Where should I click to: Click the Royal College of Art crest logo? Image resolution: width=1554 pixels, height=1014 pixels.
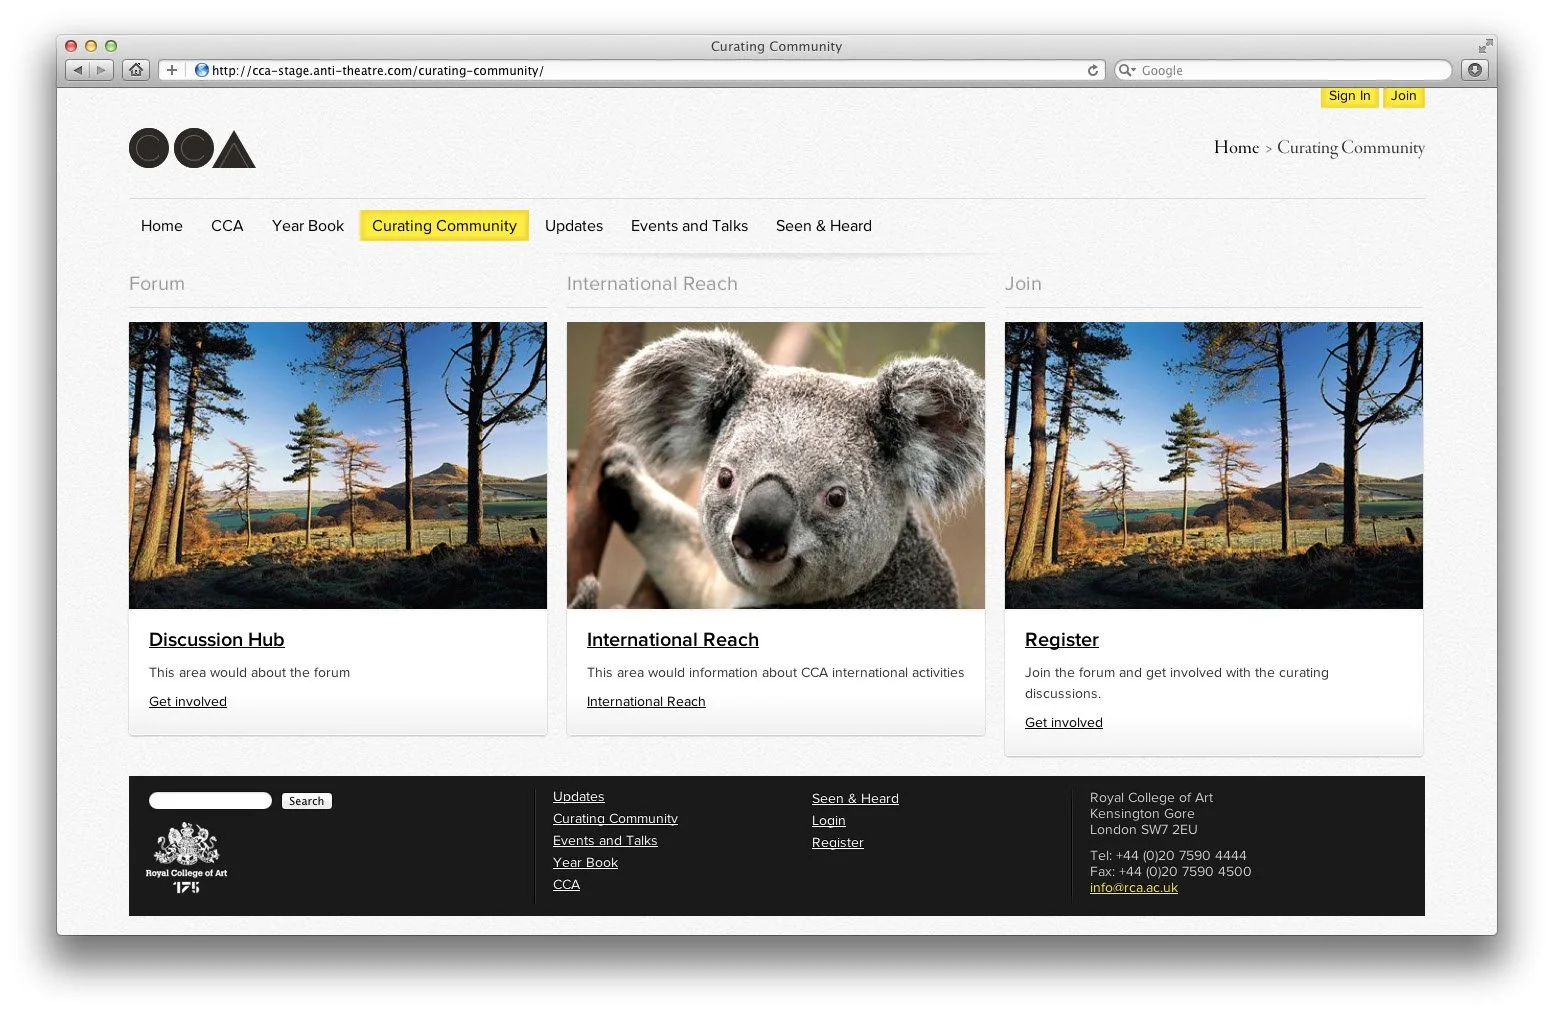tap(186, 858)
